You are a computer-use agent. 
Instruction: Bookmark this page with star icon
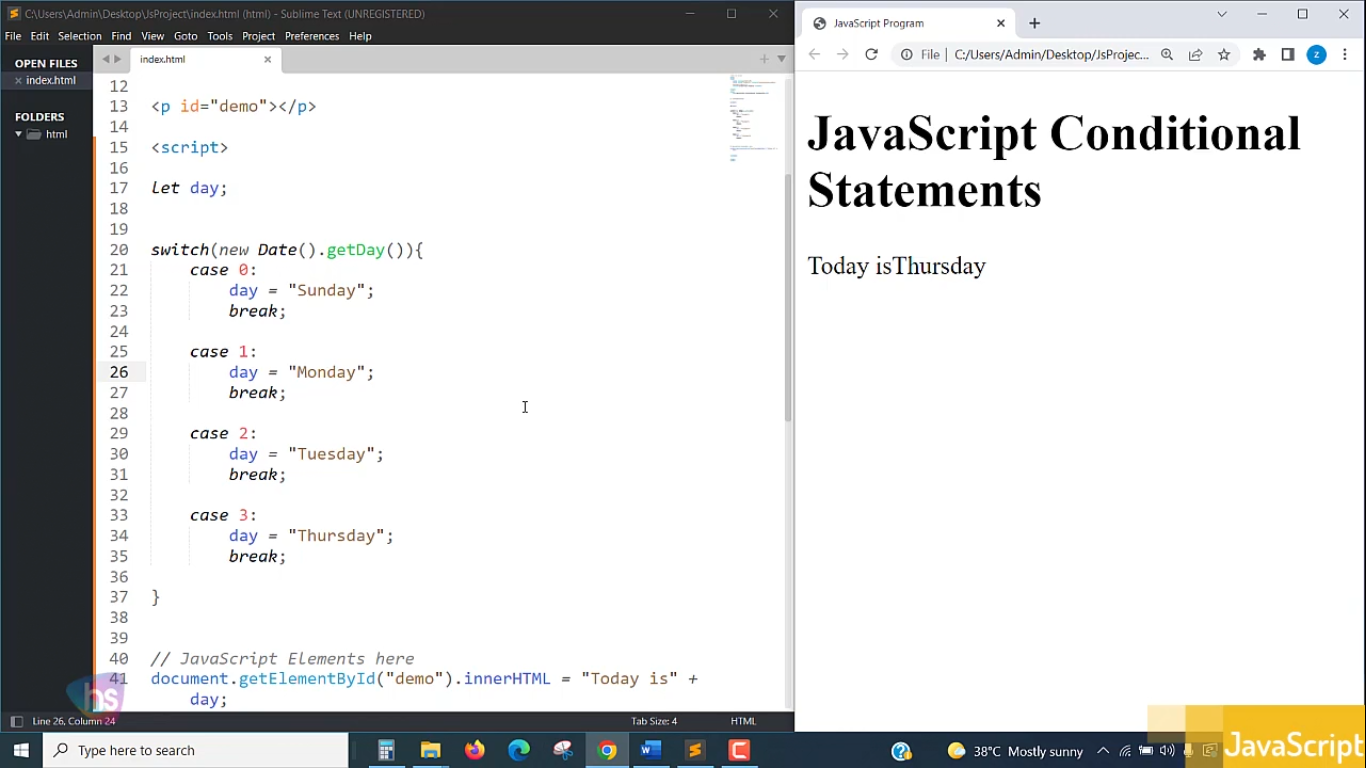[1224, 55]
